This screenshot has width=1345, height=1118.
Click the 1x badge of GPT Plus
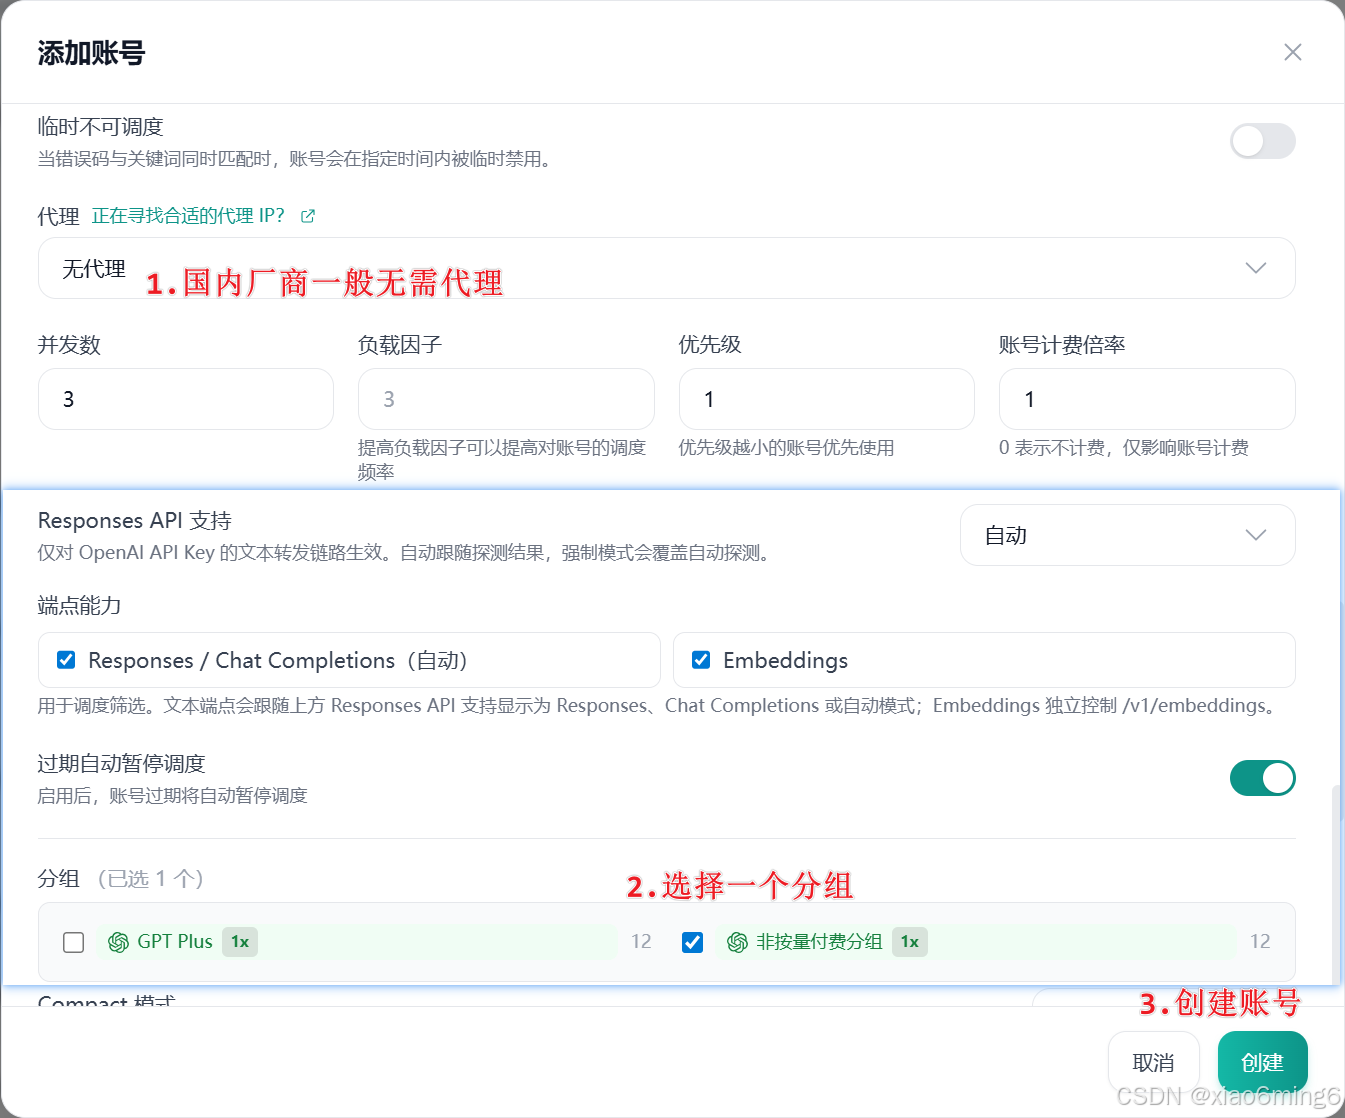[x=240, y=942]
